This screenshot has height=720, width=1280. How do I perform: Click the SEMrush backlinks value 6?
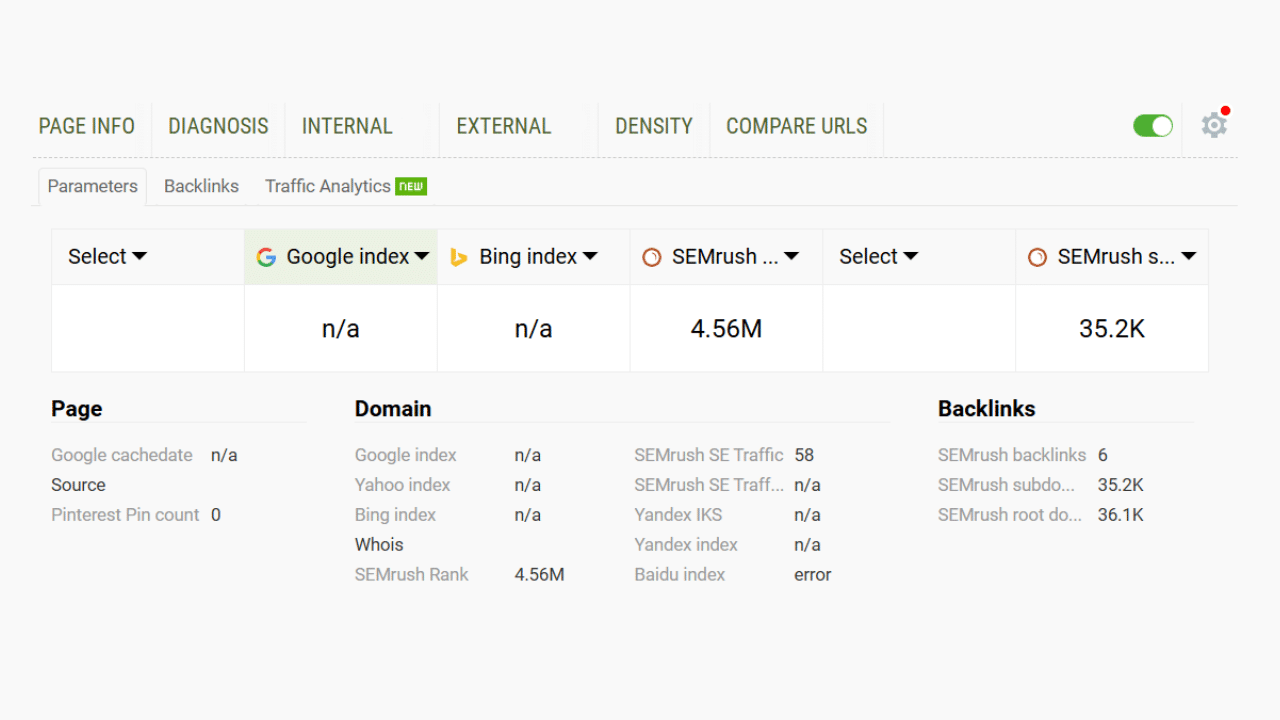1102,455
